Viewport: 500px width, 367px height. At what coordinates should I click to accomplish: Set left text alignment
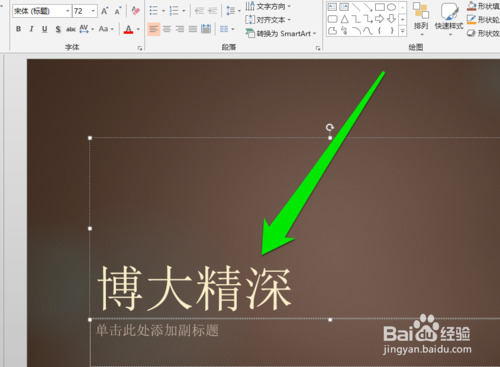154,29
